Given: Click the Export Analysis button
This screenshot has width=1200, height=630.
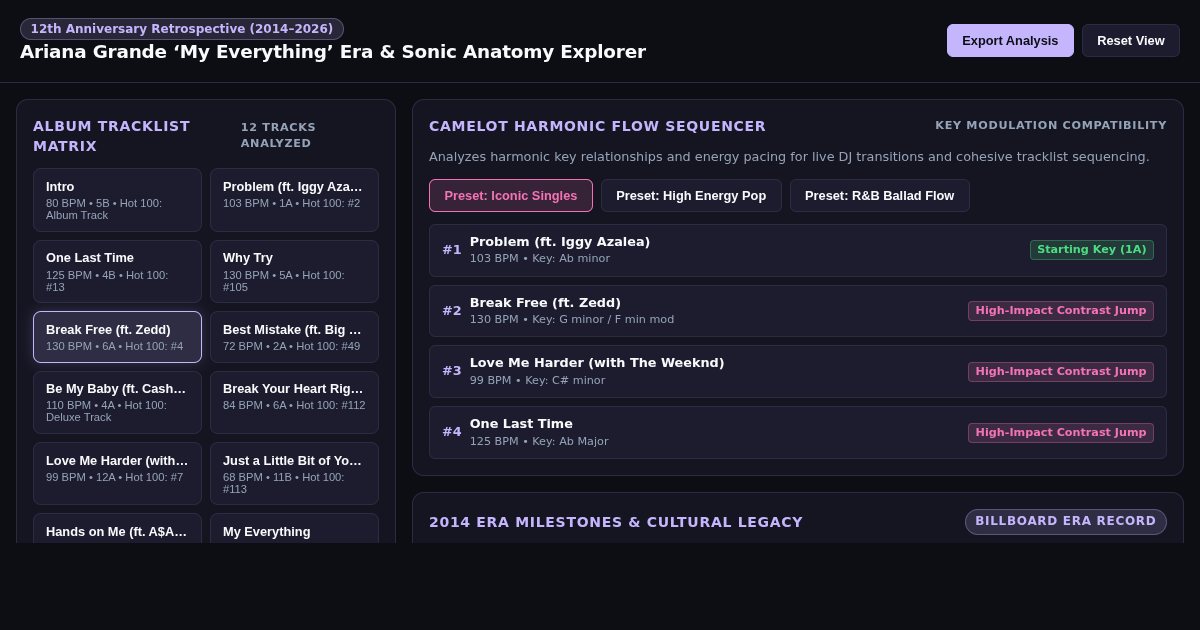Looking at the screenshot, I should [x=1010, y=41].
